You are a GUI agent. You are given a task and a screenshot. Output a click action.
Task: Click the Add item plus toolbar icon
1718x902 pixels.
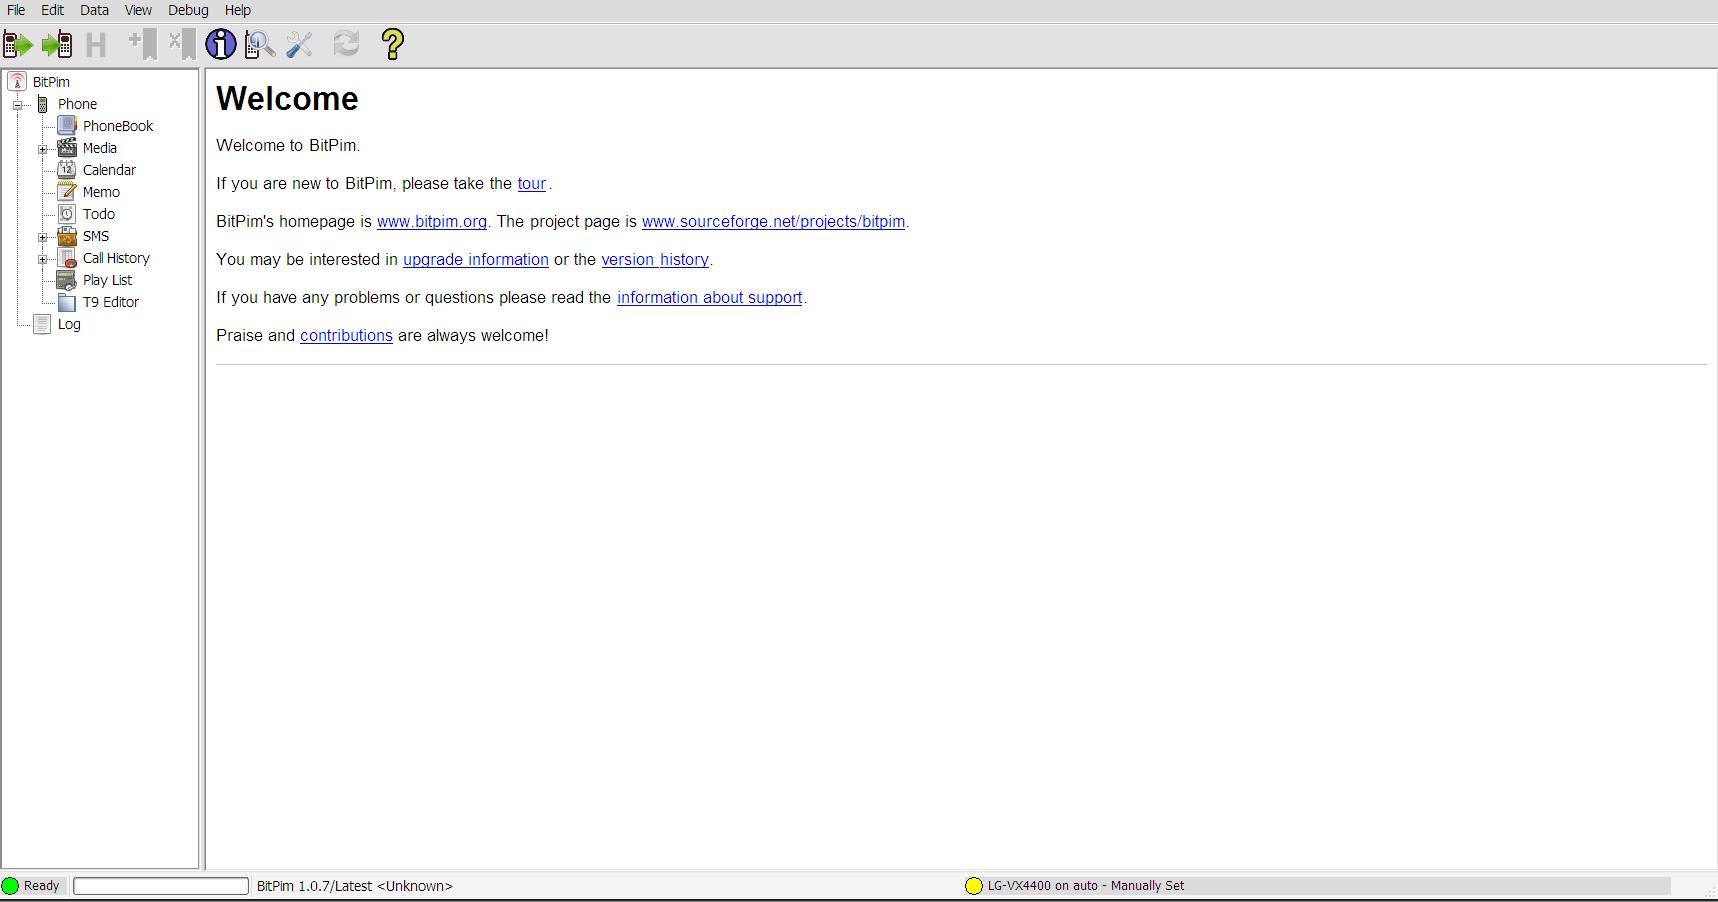click(143, 44)
